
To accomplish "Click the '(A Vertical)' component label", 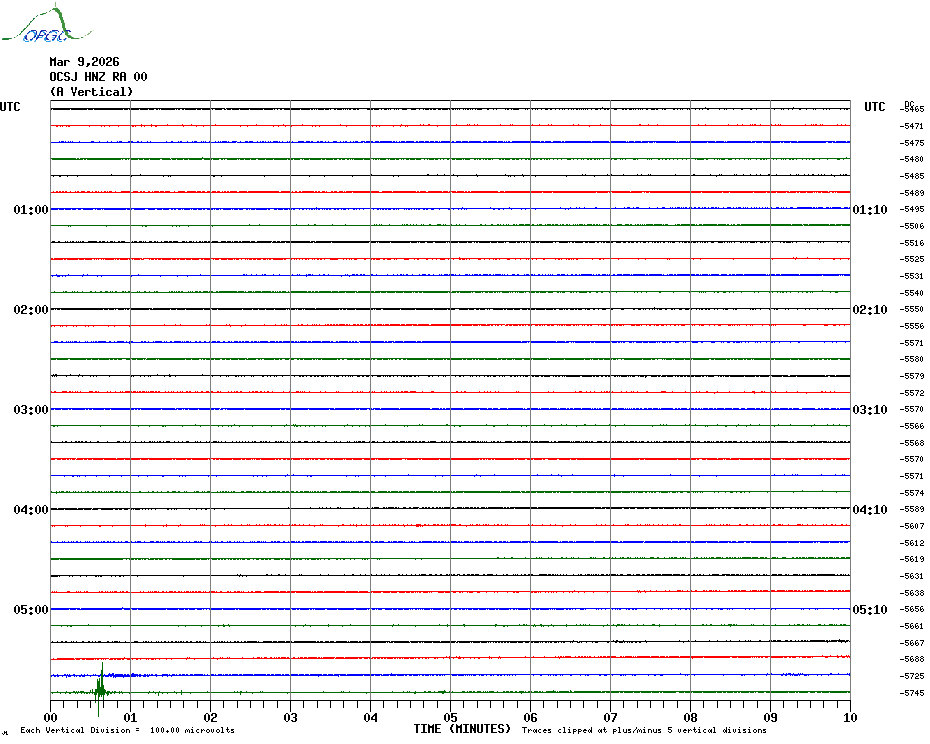I will (x=90, y=92).
